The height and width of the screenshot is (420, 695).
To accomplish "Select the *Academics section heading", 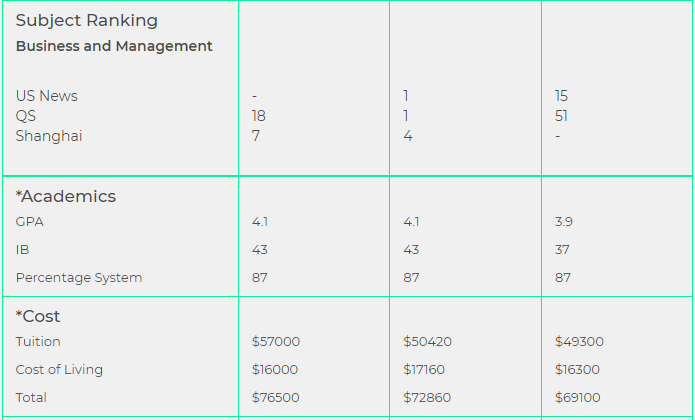I will point(66,196).
